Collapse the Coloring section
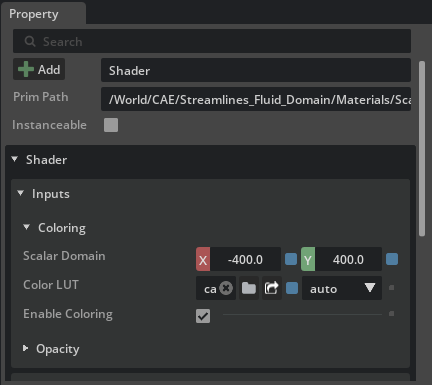432x385 pixels. [27, 227]
